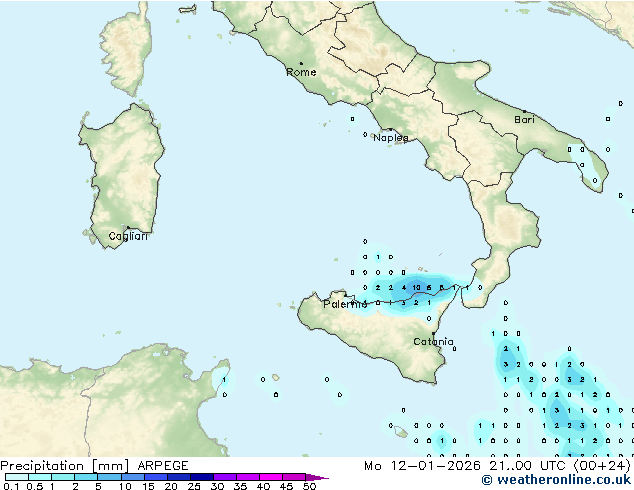Select the Bari city label
634x490 pixels.
pyautogui.click(x=524, y=120)
